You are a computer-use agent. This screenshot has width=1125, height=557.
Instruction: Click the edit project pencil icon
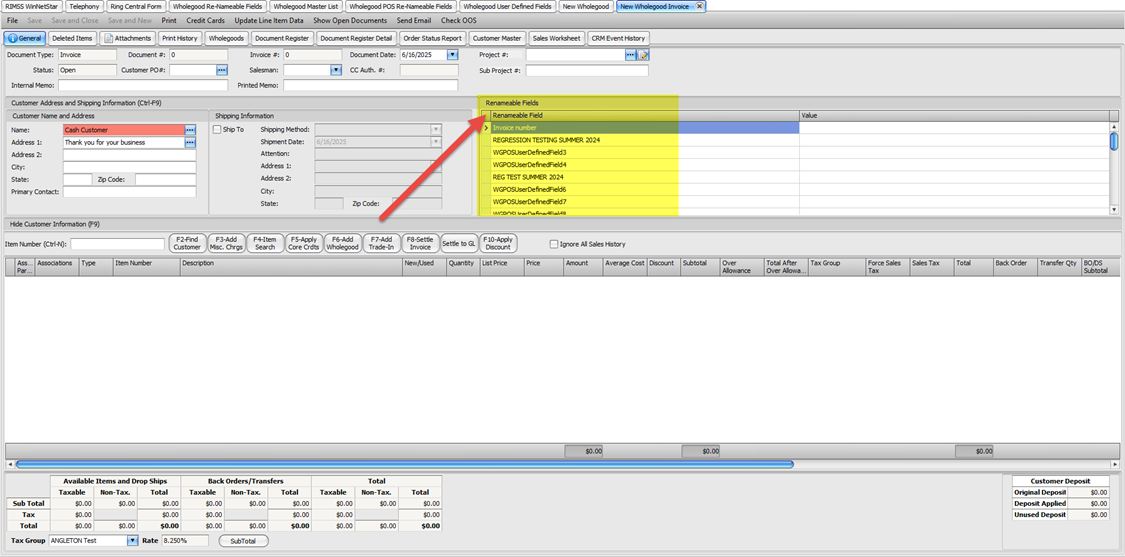644,55
